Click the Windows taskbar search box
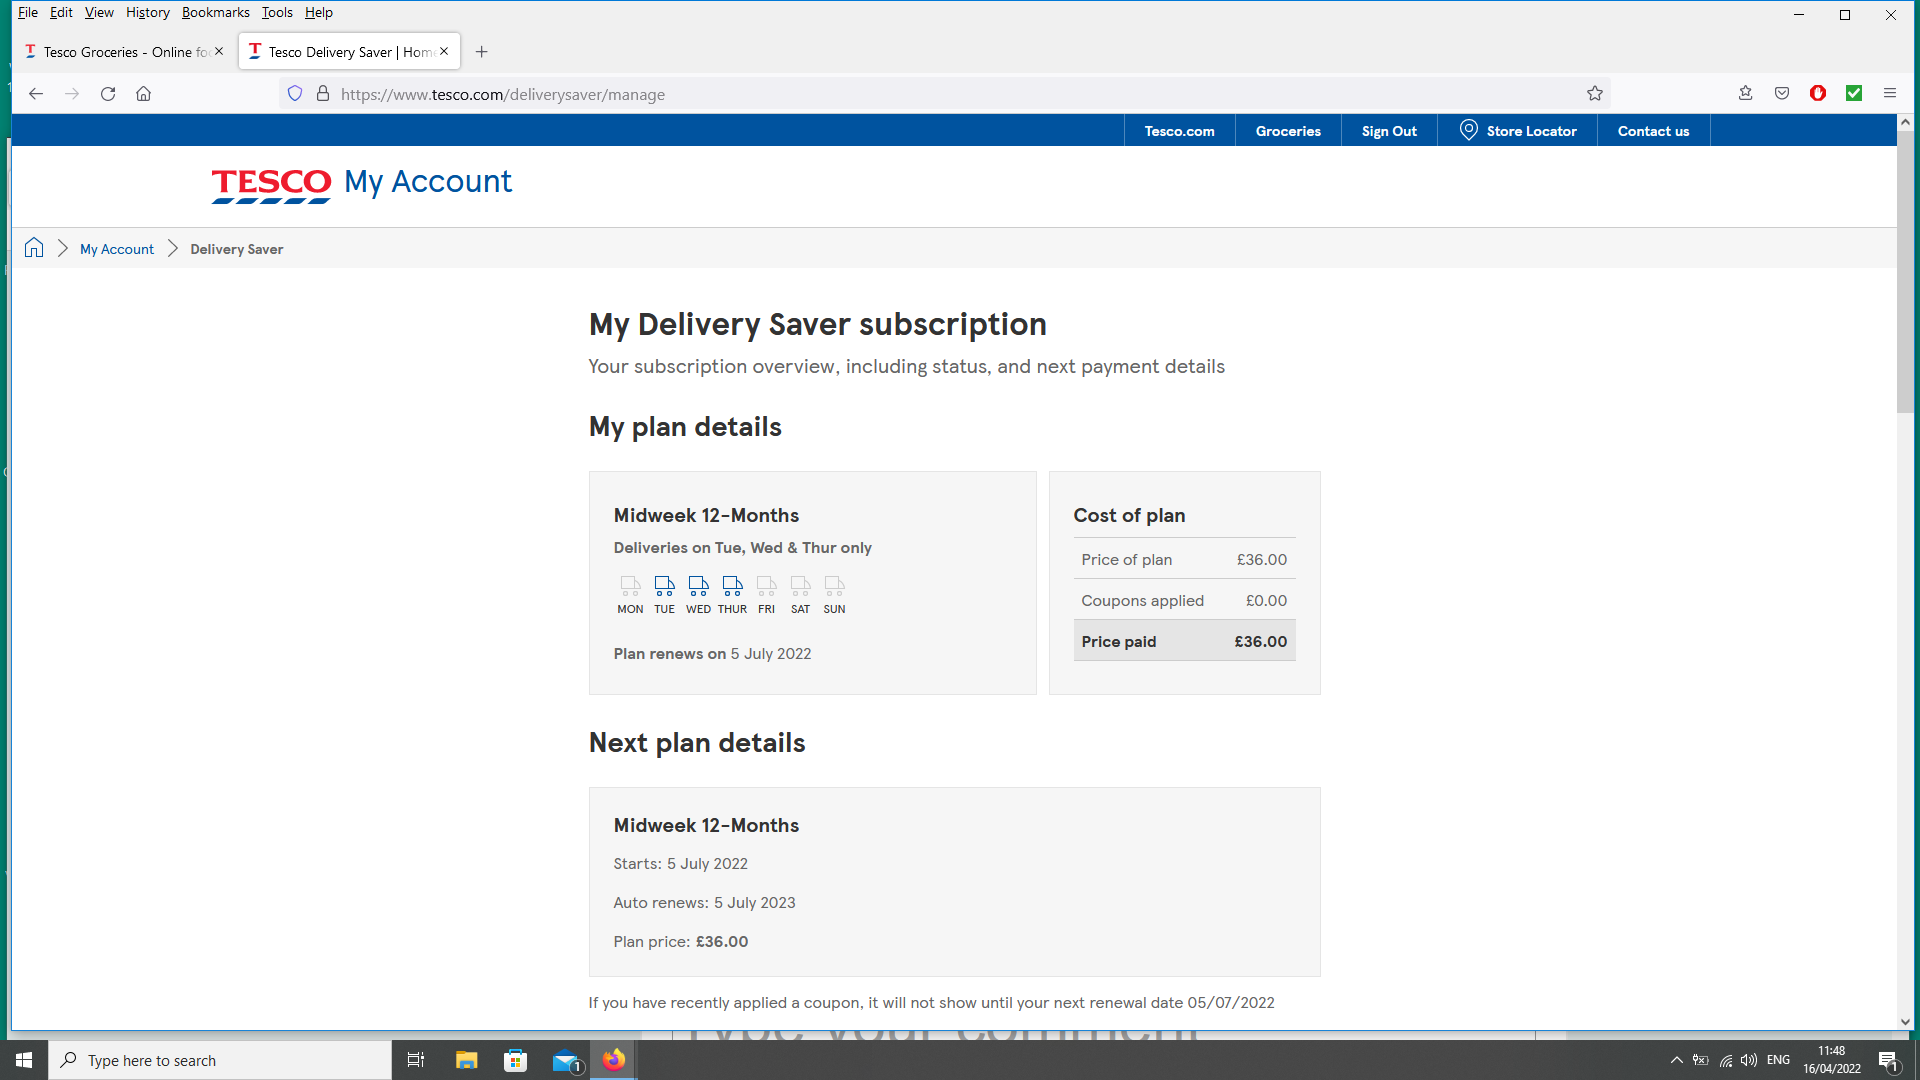This screenshot has height=1080, width=1920. [x=220, y=1060]
